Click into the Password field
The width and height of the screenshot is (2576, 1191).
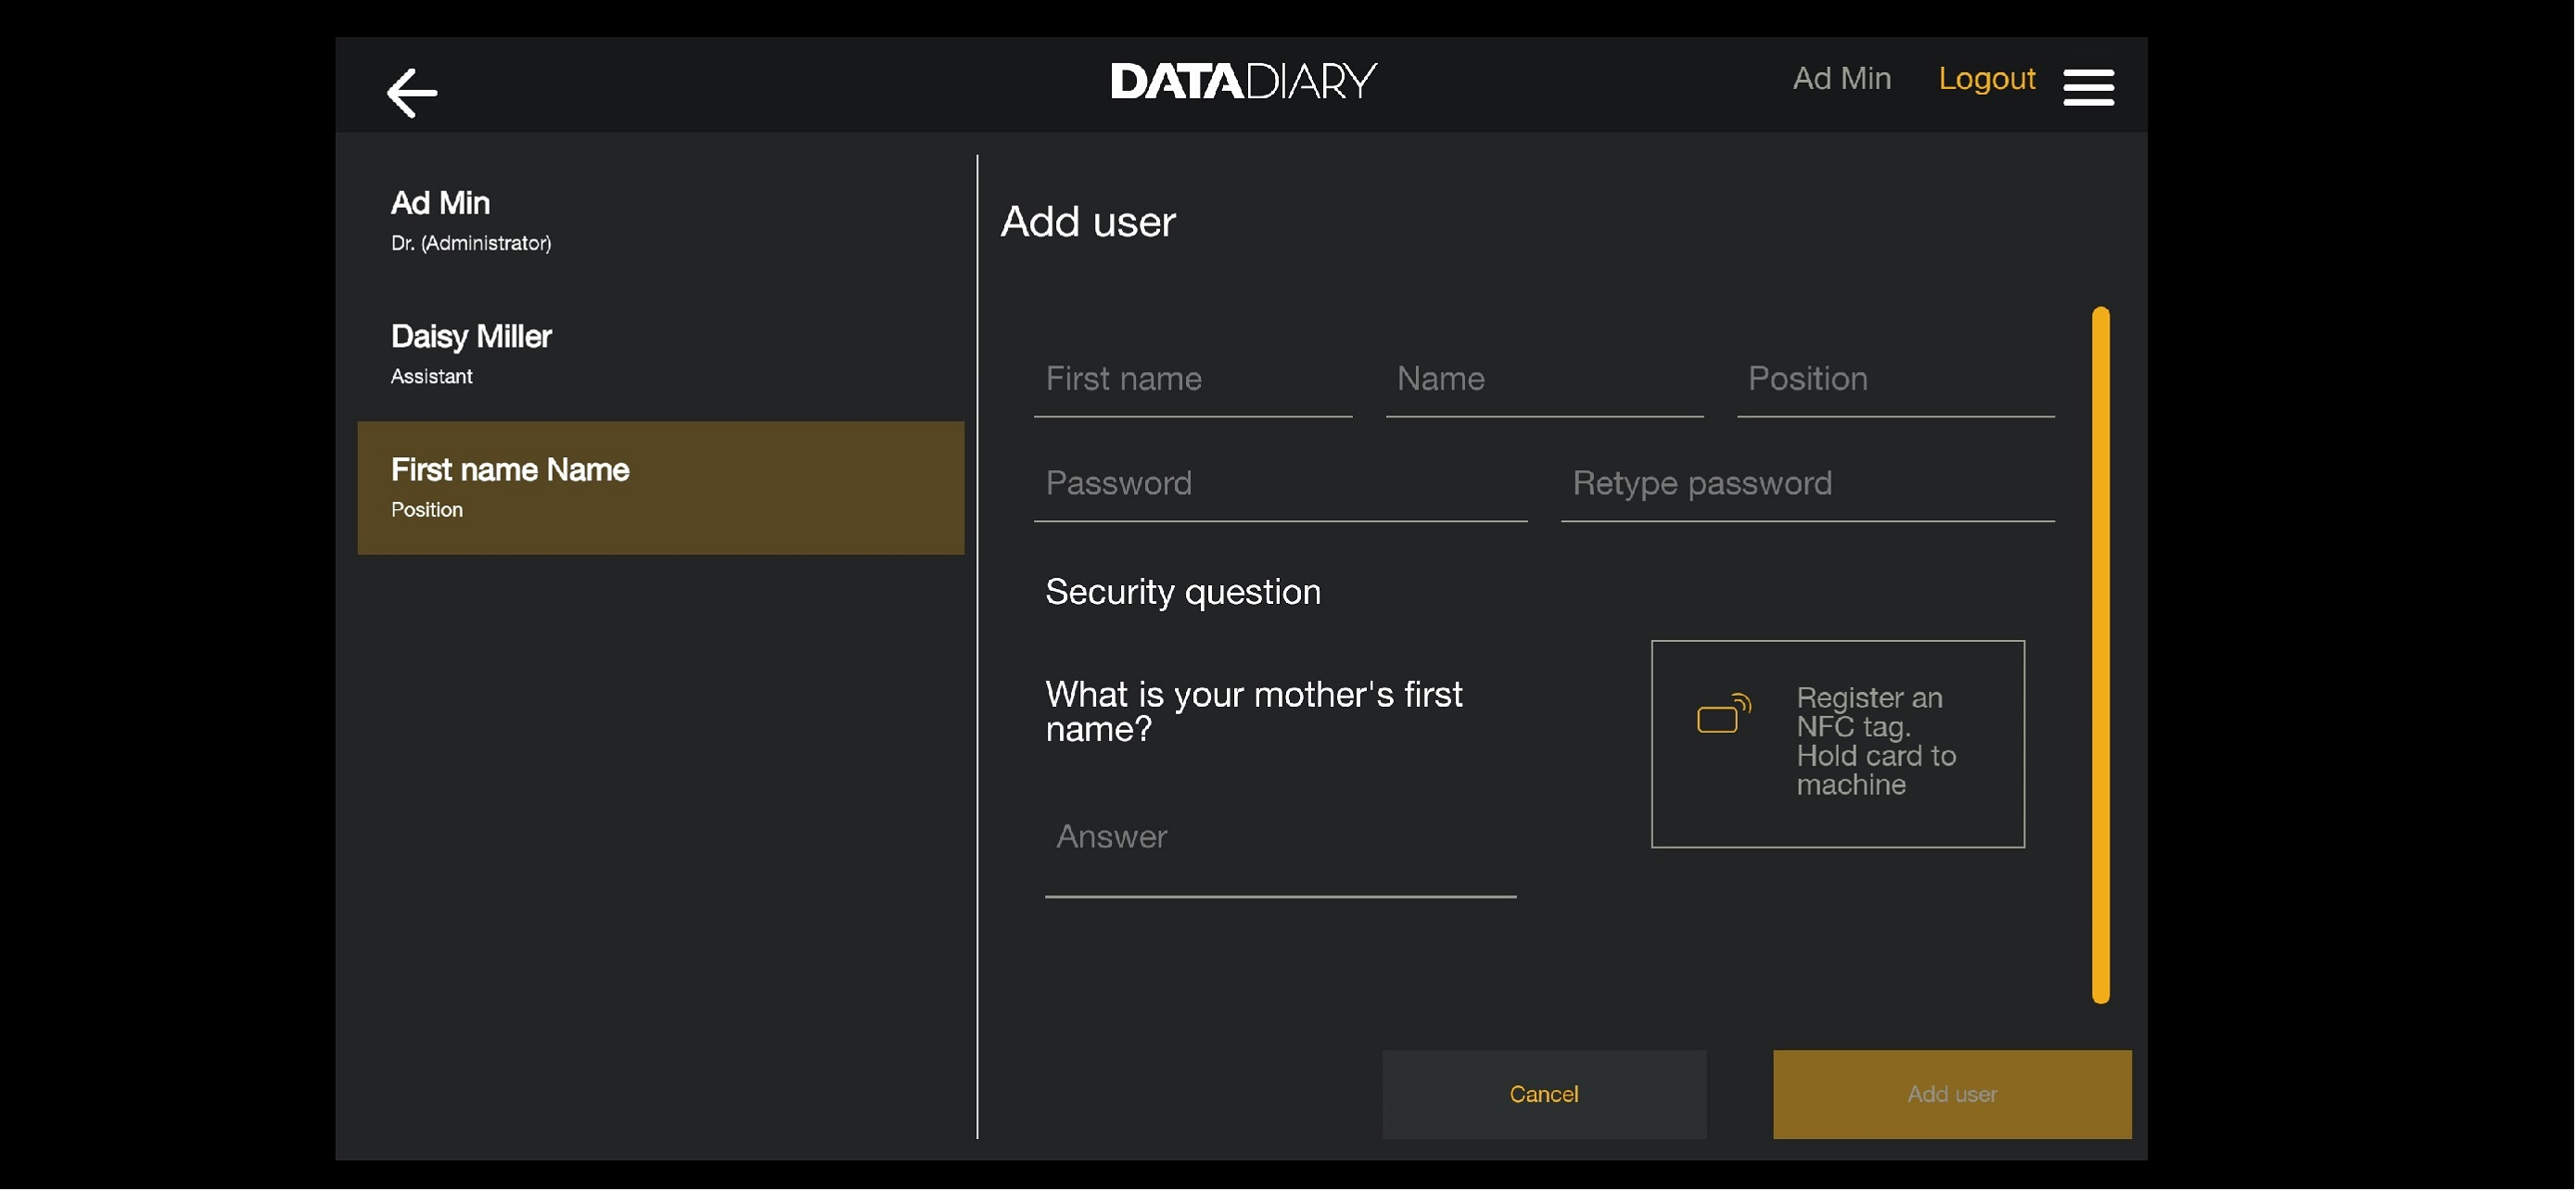click(1280, 485)
